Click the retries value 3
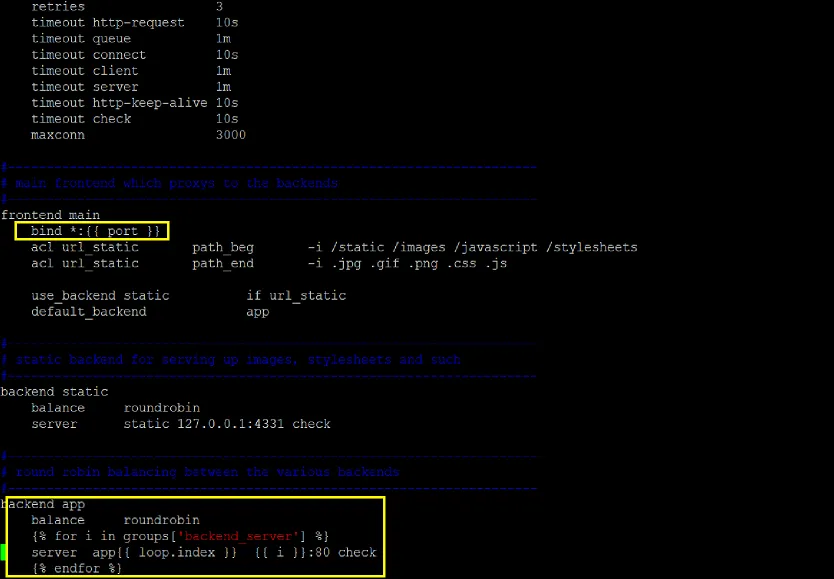 click(x=219, y=7)
